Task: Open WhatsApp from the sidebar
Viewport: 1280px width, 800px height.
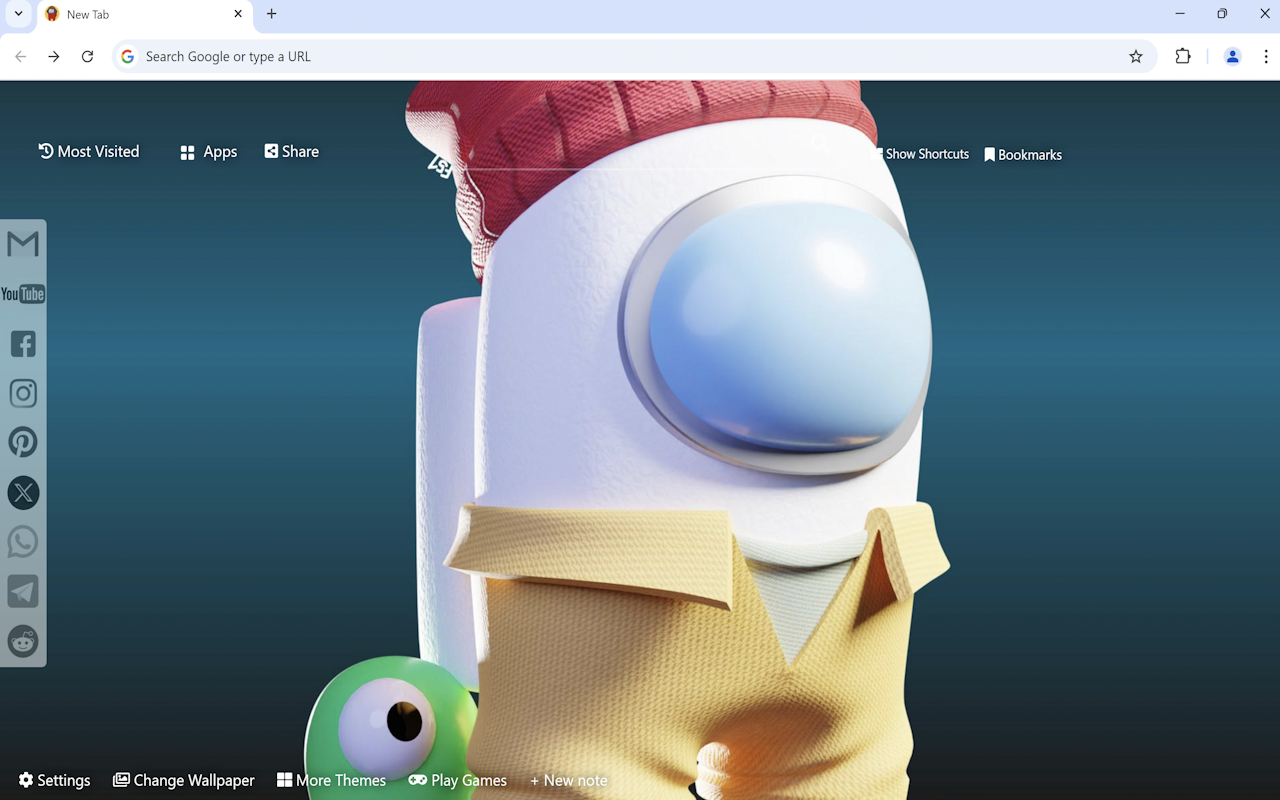Action: tap(23, 542)
